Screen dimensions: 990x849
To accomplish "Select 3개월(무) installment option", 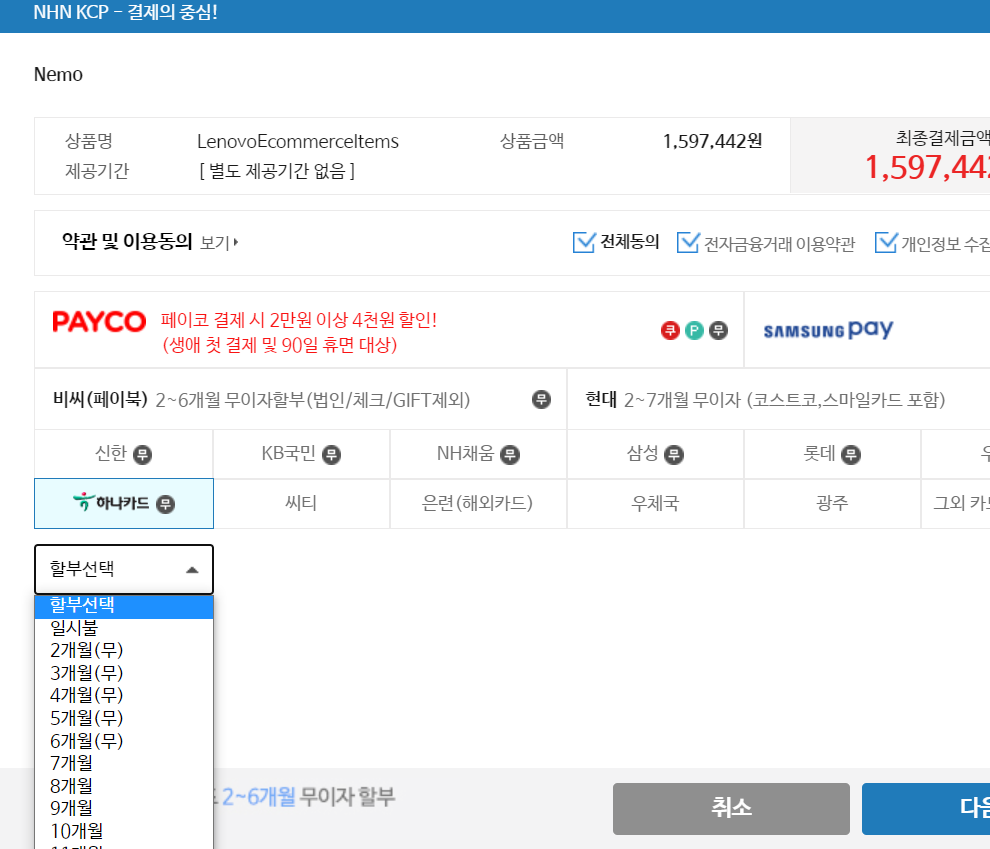I will [124, 673].
